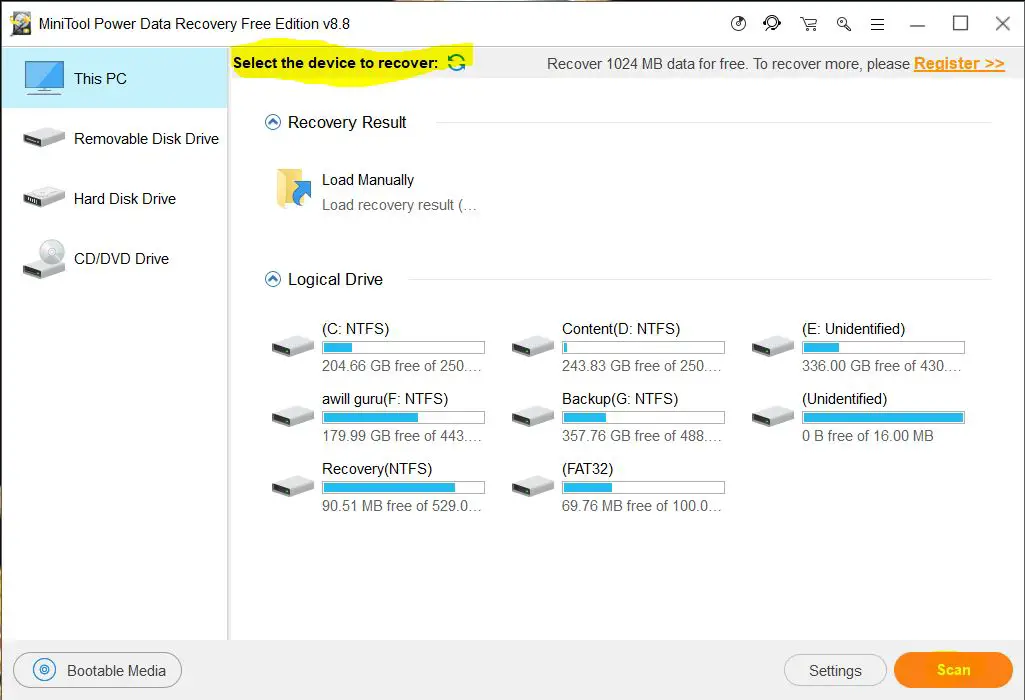Collapse the Logical Drive section
The height and width of the screenshot is (700, 1025).
pyautogui.click(x=273, y=279)
